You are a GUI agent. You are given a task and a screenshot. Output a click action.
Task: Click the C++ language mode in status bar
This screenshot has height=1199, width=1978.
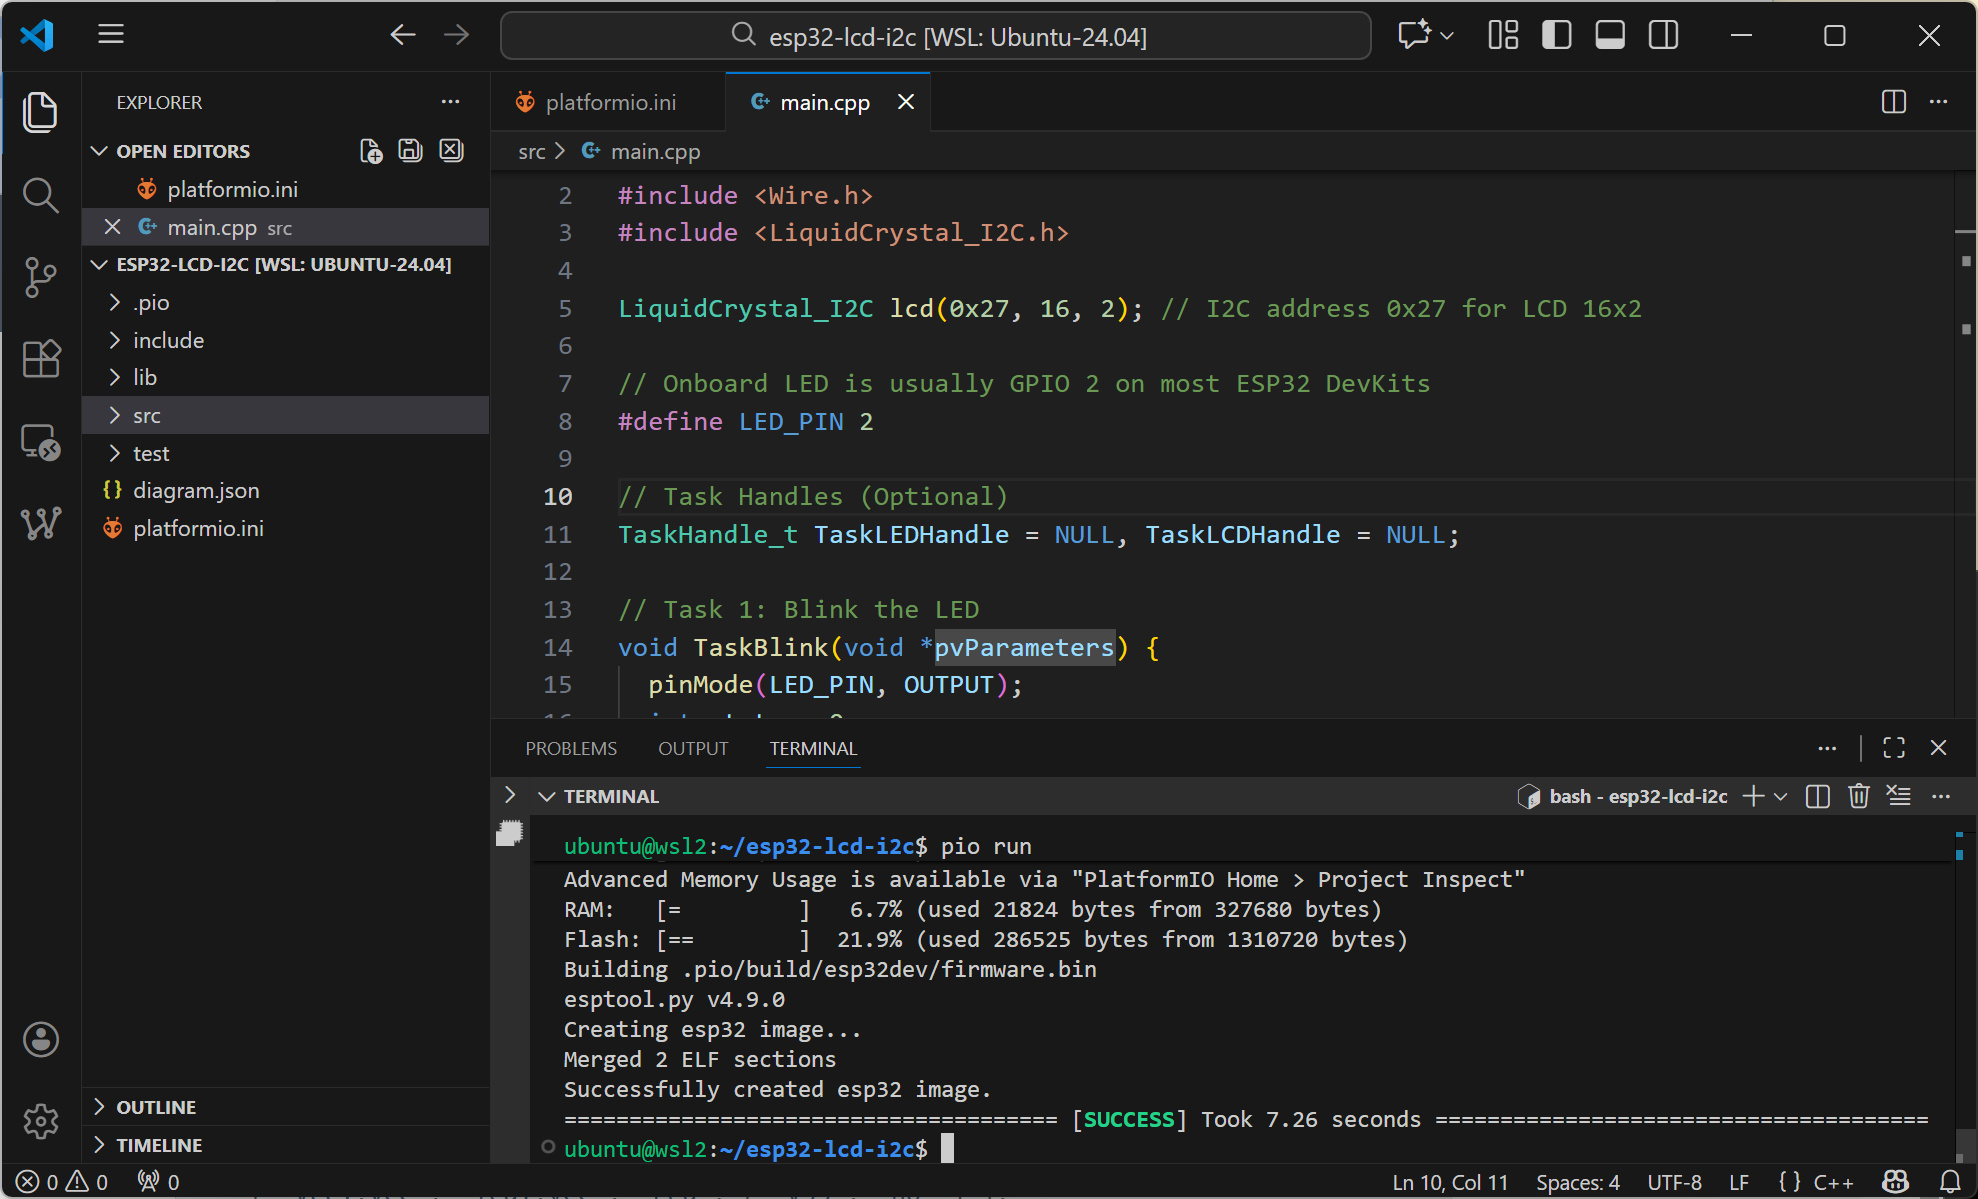[1833, 1182]
